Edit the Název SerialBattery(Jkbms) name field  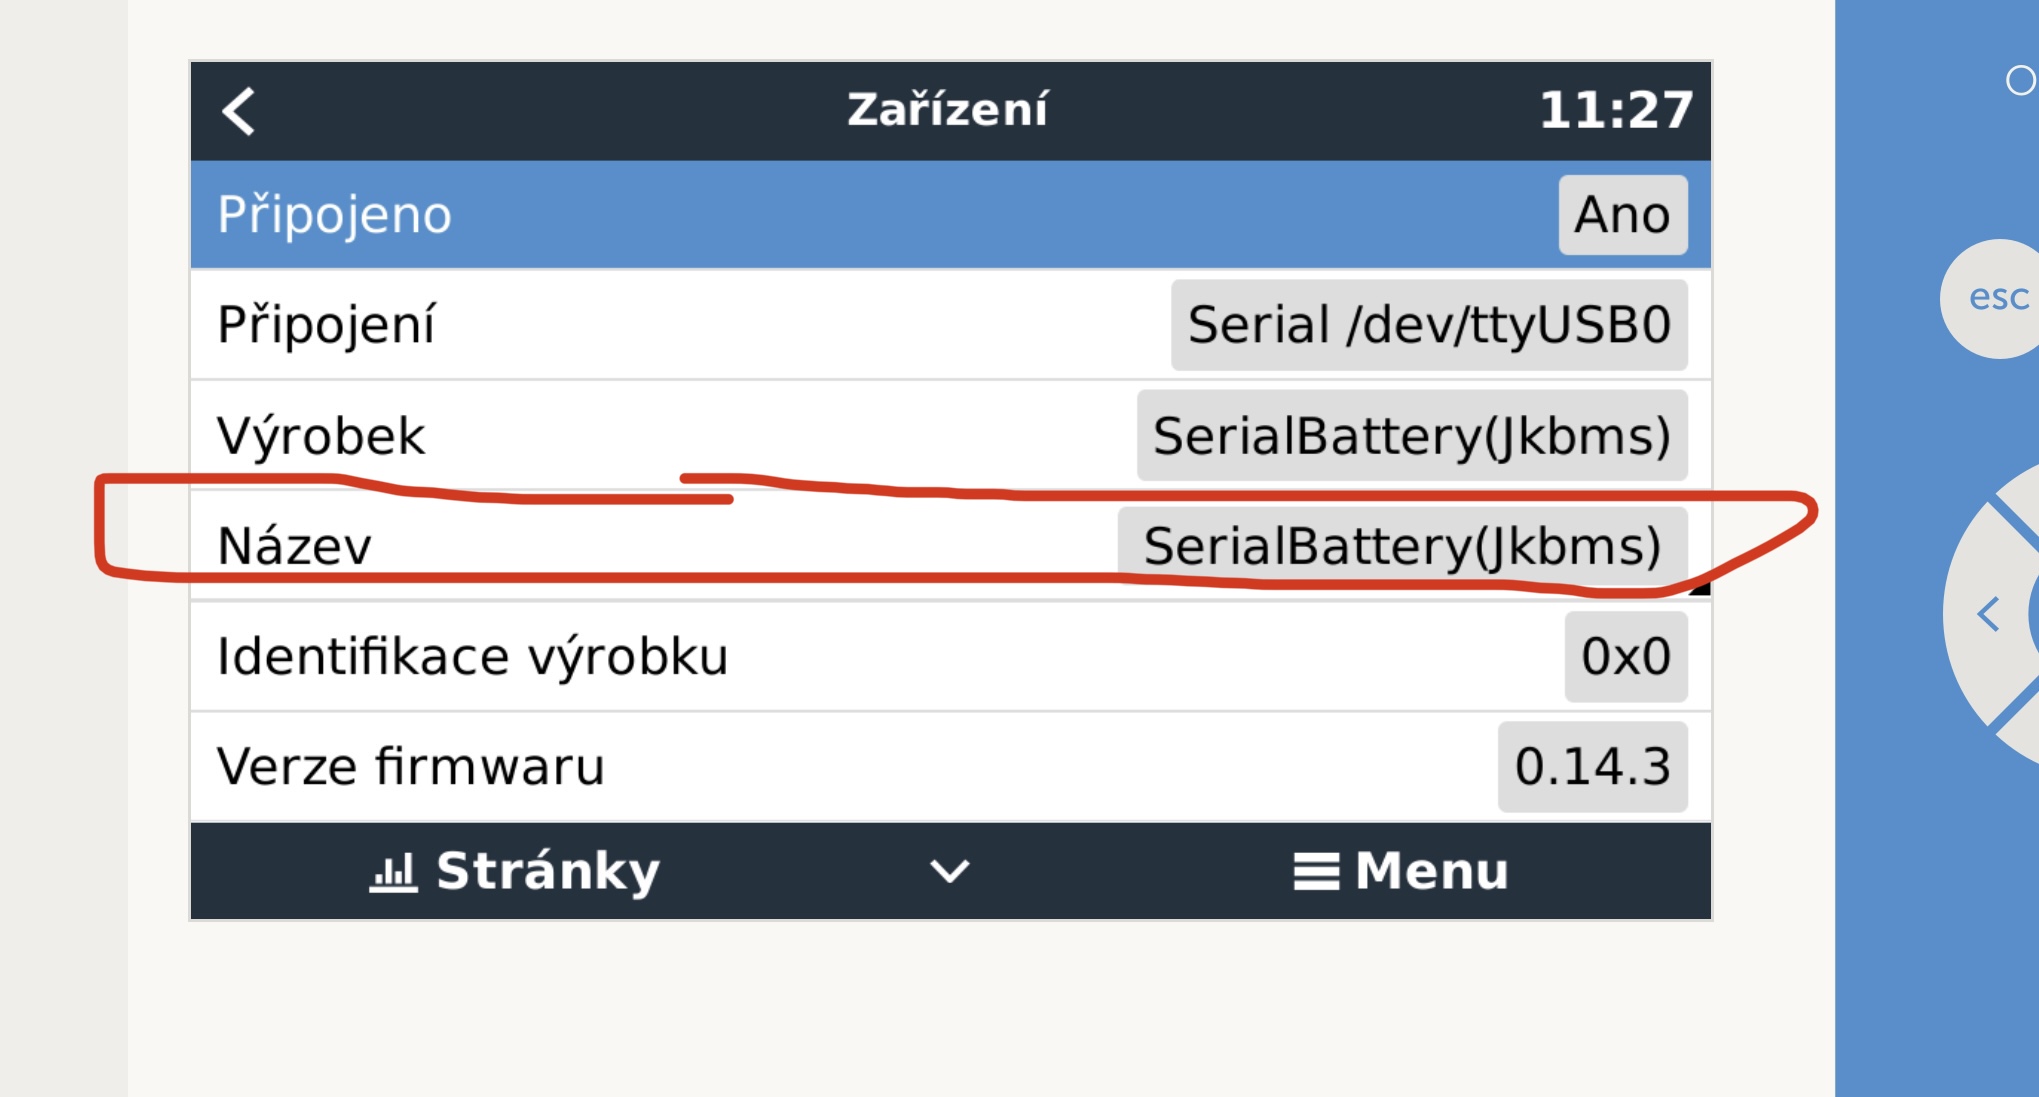1402,546
